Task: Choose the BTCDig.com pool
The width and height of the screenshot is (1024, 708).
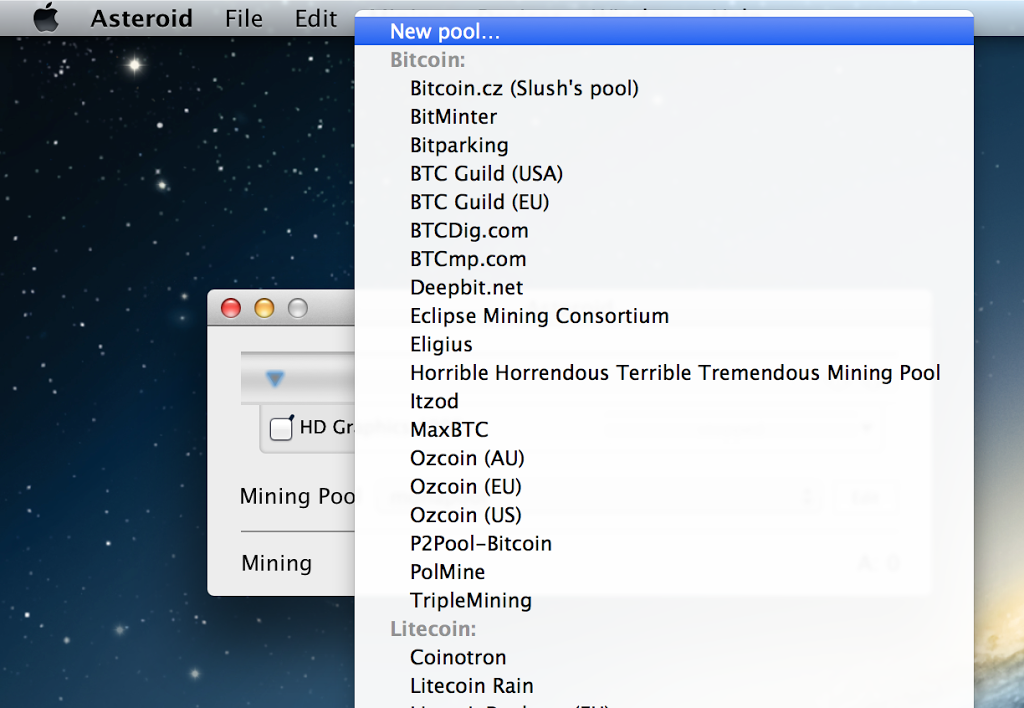Action: pos(664,231)
